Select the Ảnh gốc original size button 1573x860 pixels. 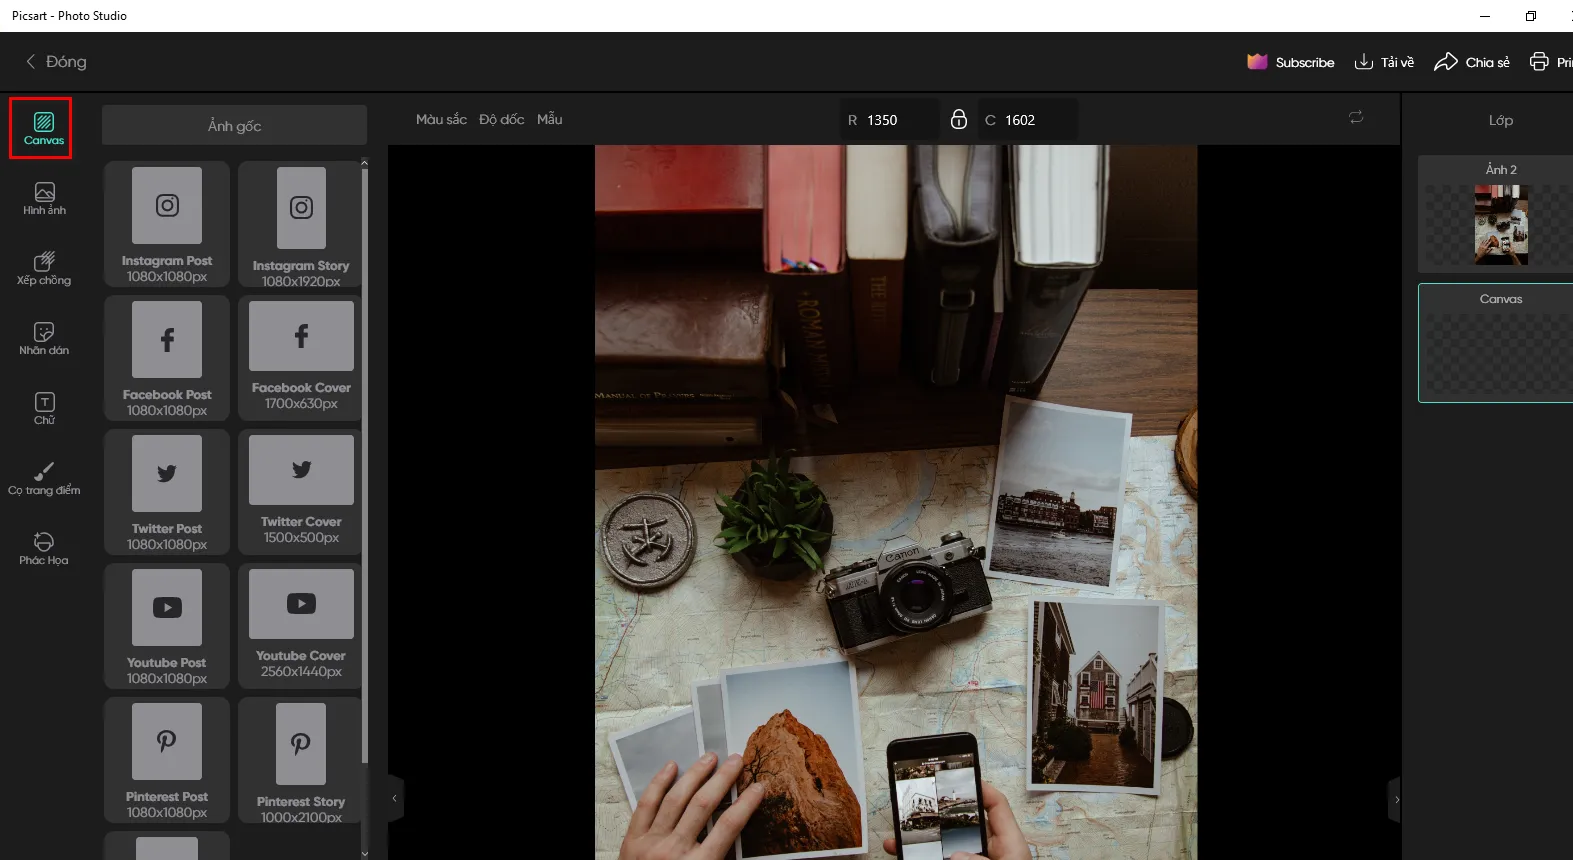click(234, 125)
